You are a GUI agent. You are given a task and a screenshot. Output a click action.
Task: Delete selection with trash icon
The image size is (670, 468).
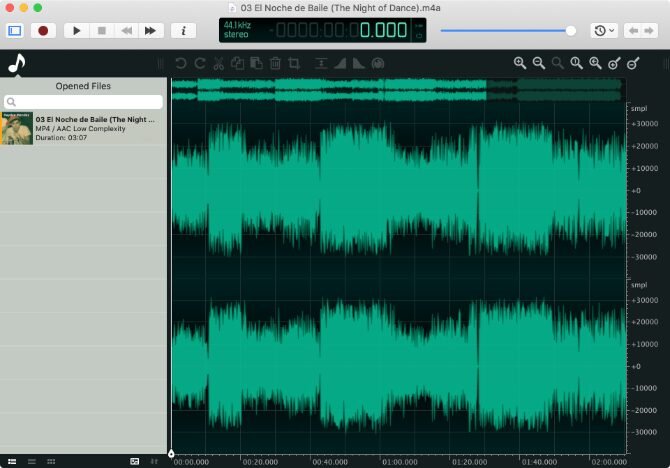275,64
